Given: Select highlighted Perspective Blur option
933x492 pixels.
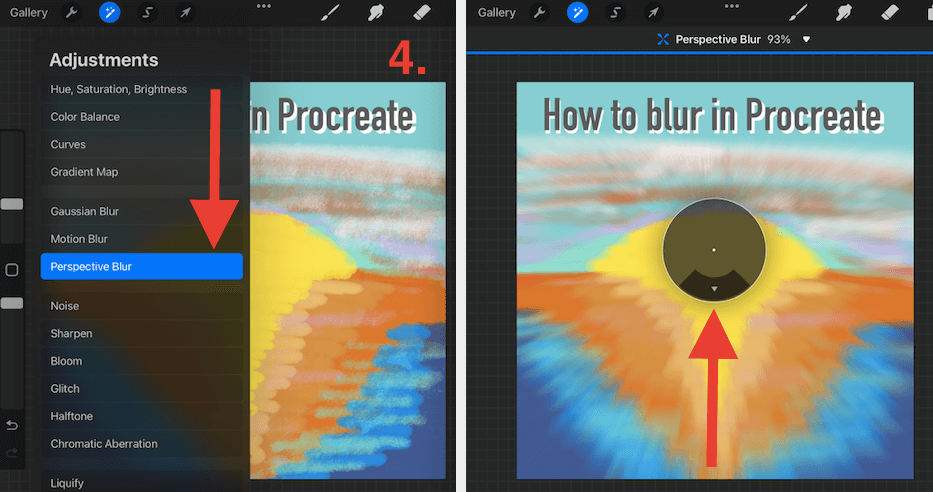Looking at the screenshot, I should pyautogui.click(x=142, y=267).
